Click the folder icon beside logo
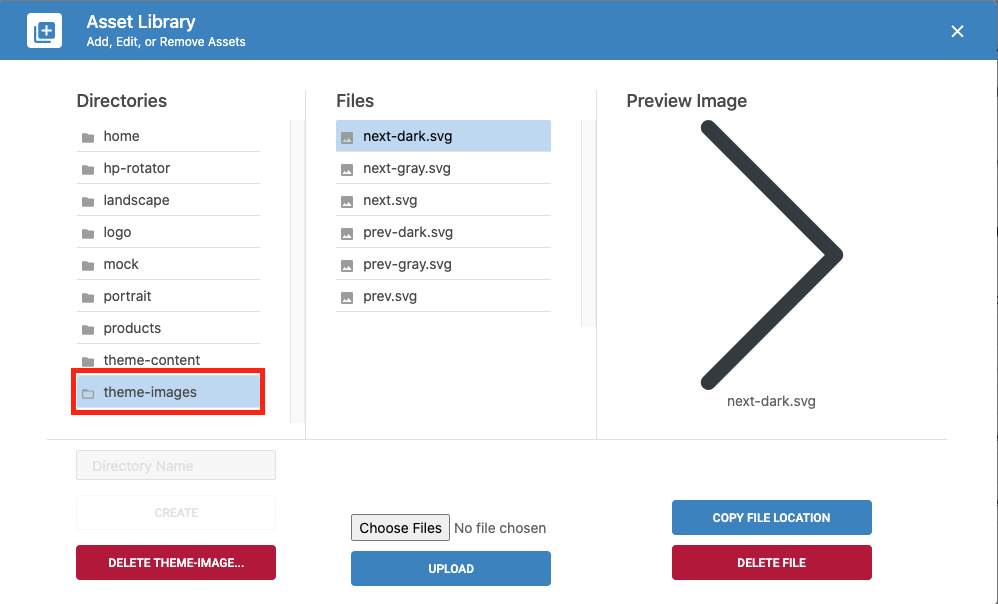This screenshot has width=998, height=604. 87,232
